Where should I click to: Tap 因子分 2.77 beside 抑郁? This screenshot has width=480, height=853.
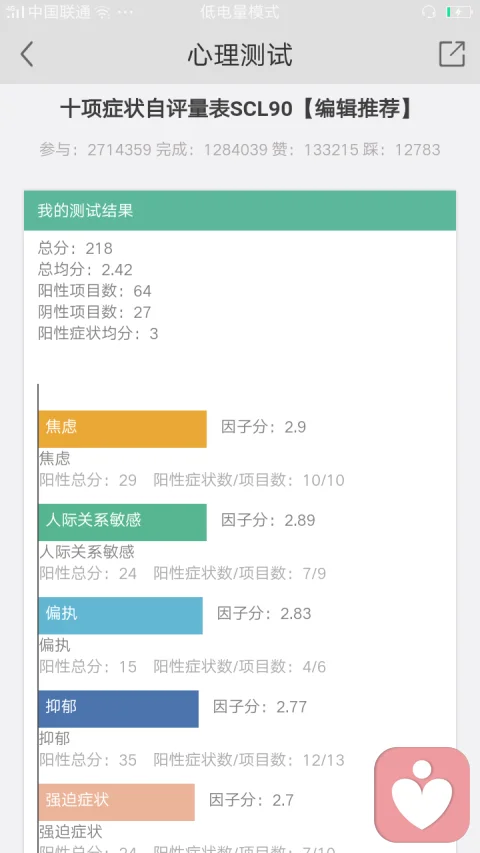coord(260,707)
